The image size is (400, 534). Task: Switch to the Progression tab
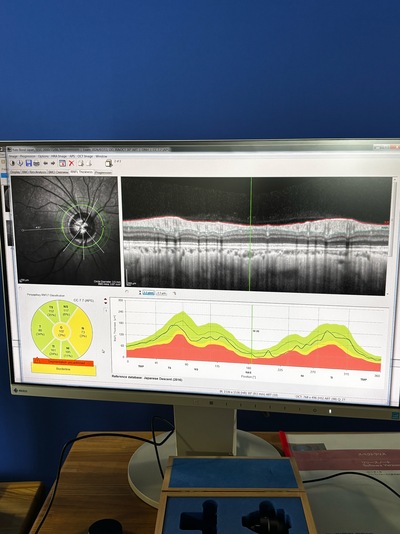(x=103, y=172)
